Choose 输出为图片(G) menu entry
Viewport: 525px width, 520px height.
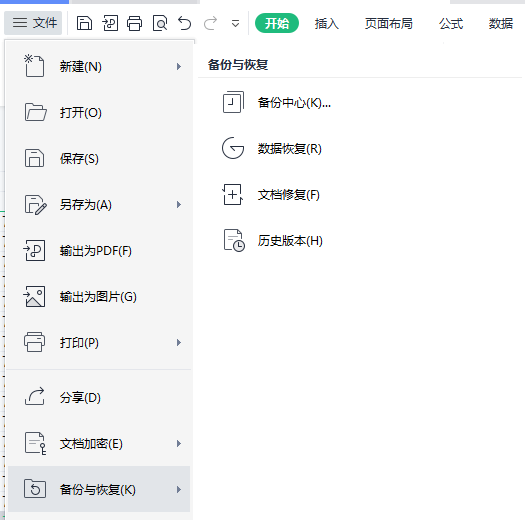tap(99, 297)
